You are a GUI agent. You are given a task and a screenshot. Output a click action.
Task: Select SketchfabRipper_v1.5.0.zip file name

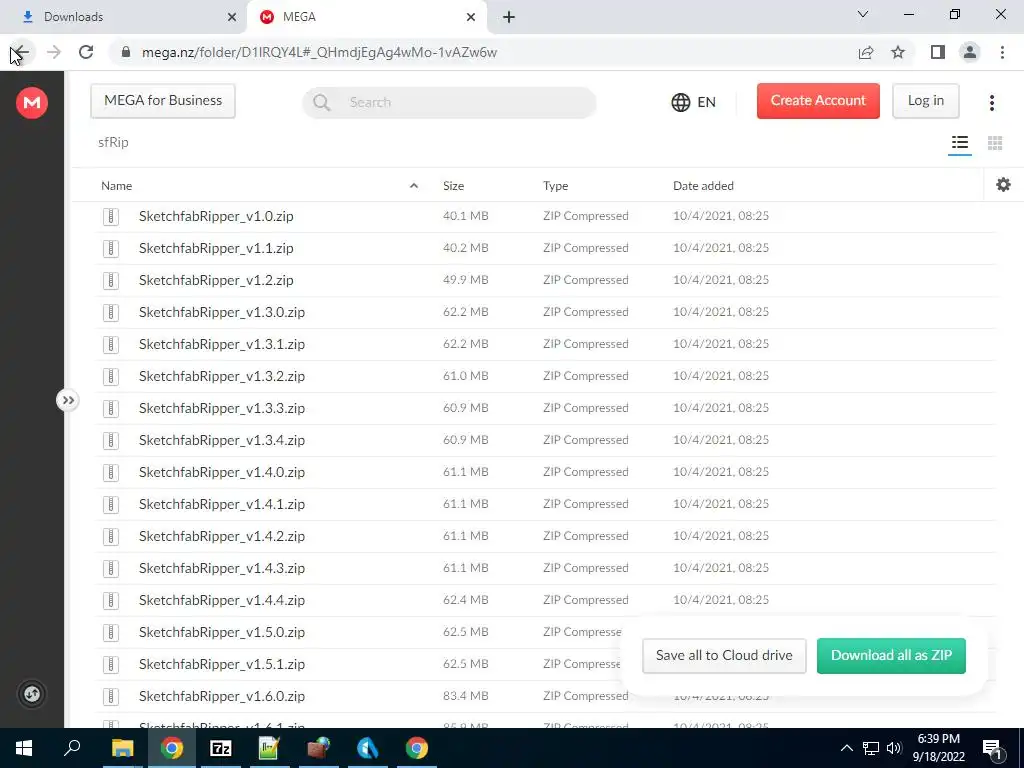click(222, 632)
